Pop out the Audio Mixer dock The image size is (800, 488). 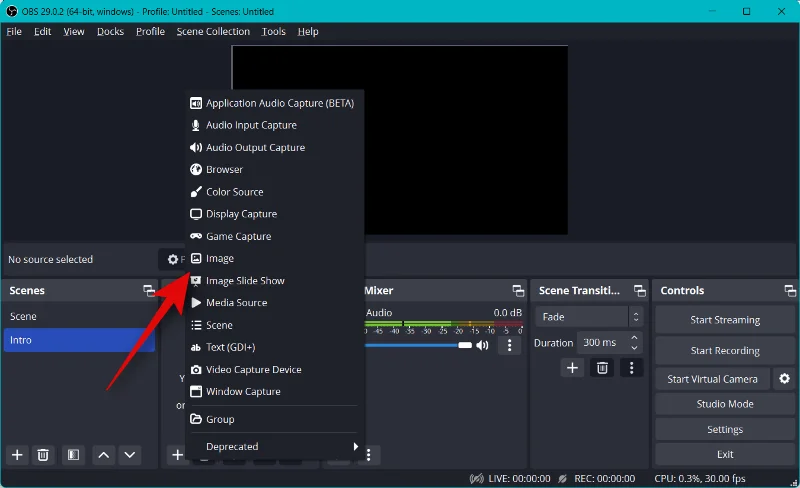click(x=518, y=291)
